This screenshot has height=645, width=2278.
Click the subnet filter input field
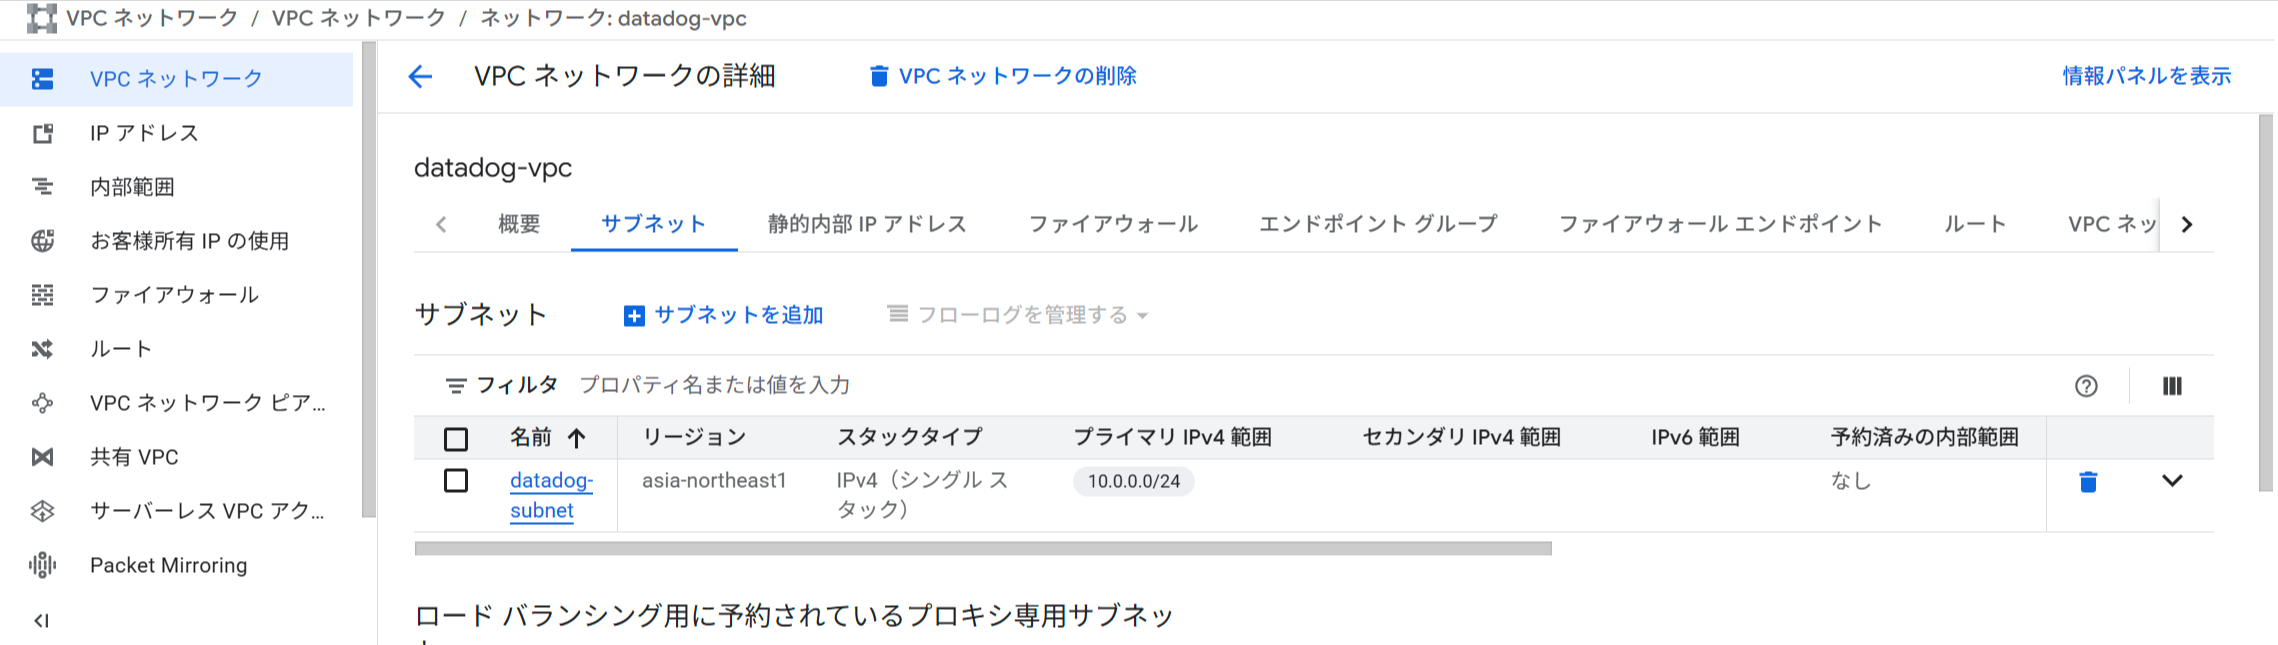coord(715,385)
